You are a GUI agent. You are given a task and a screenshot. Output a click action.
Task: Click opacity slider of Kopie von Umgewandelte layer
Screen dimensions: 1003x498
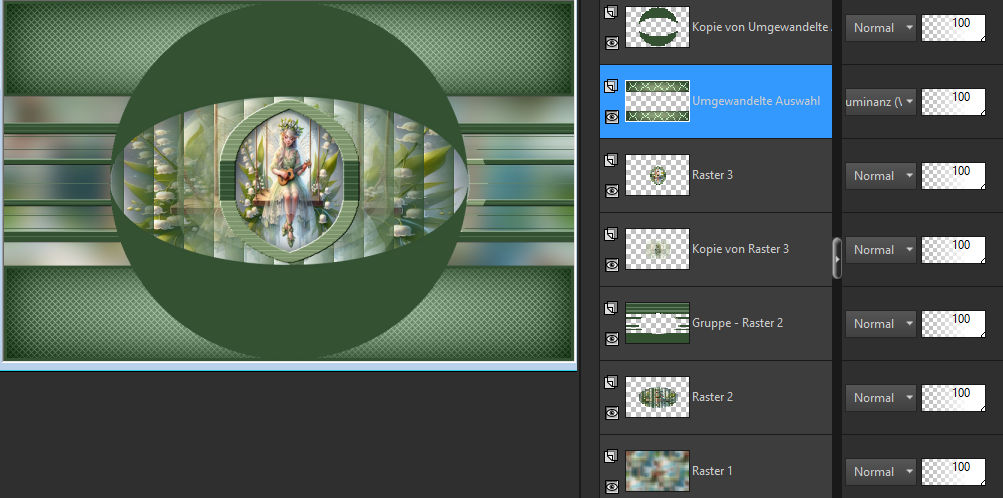pos(953,28)
